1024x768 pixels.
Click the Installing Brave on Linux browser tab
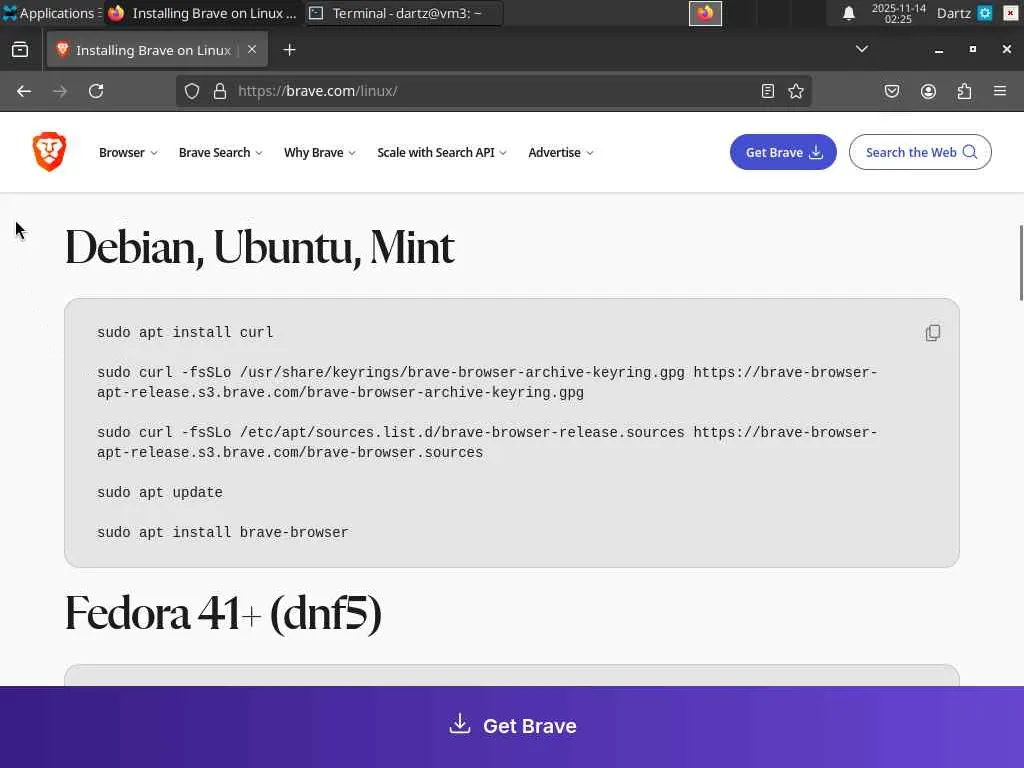click(x=157, y=50)
